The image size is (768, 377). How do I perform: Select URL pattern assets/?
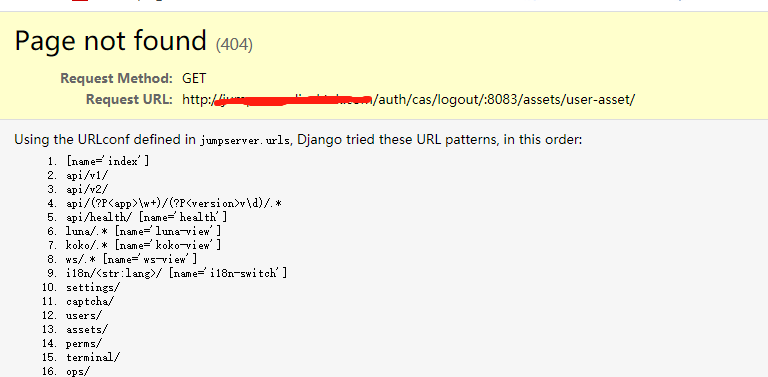point(87,330)
